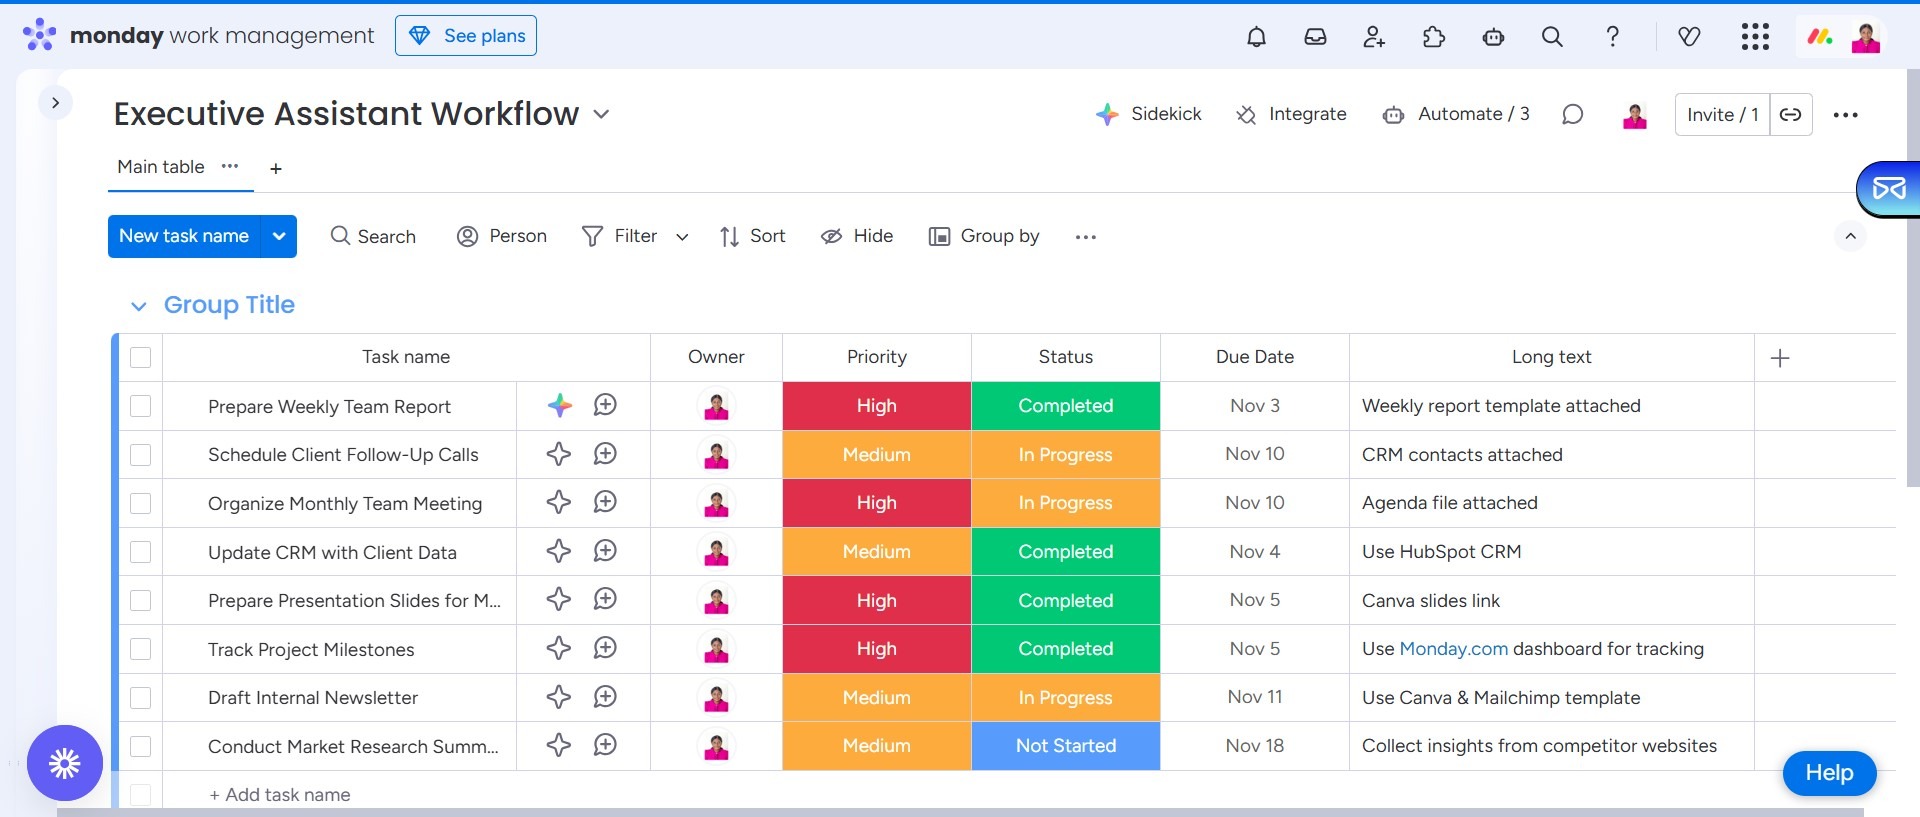
Task: Tick the checkbox for Prepare Weekly Team Report
Action: point(141,406)
